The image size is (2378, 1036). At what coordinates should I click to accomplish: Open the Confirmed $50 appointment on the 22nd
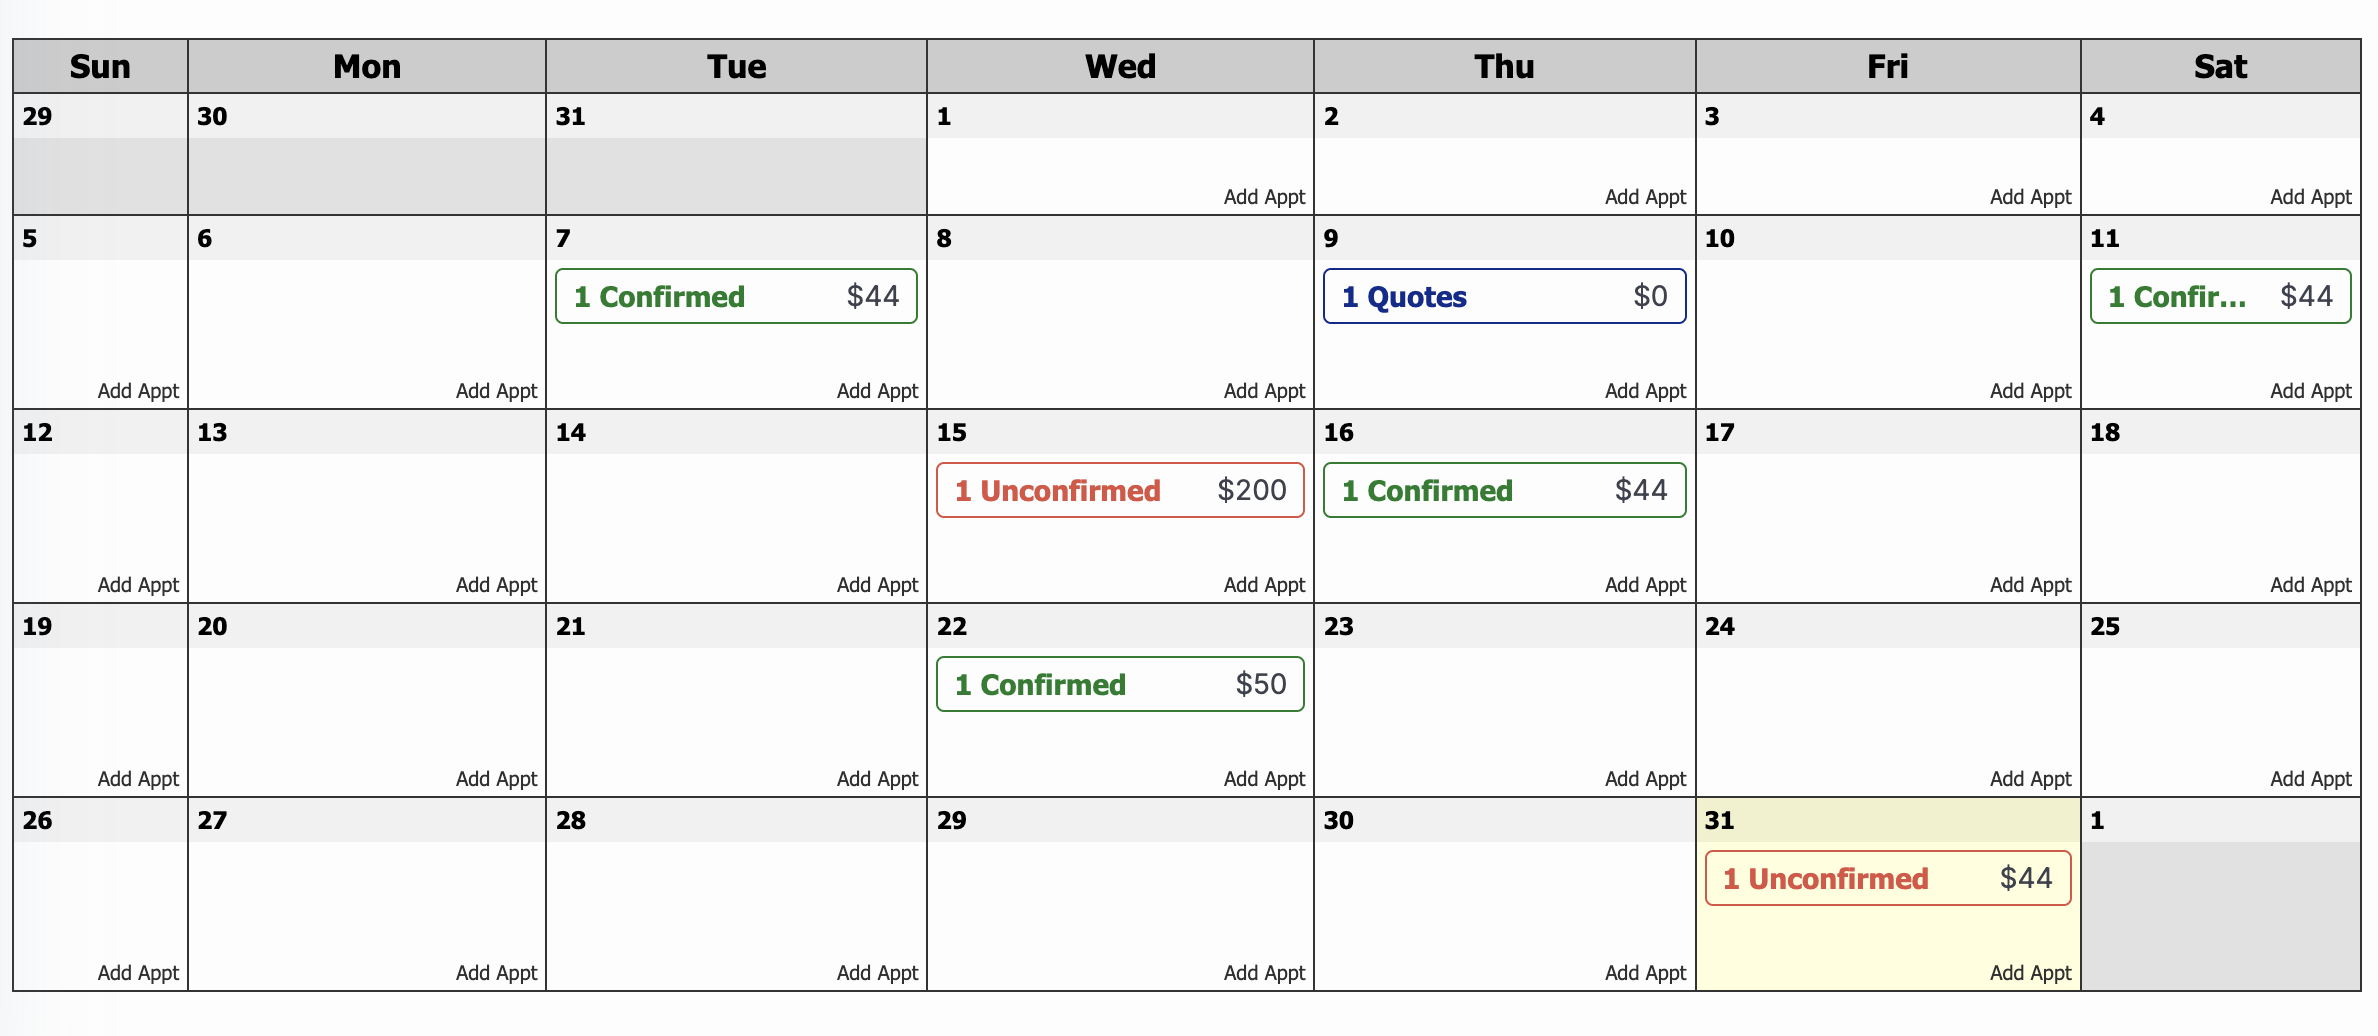(1120, 684)
